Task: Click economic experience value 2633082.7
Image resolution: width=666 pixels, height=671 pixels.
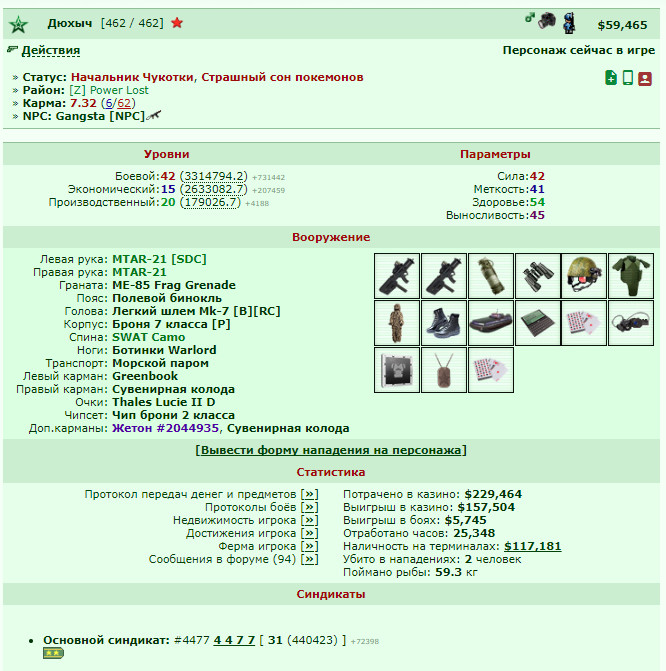Action: coord(214,189)
